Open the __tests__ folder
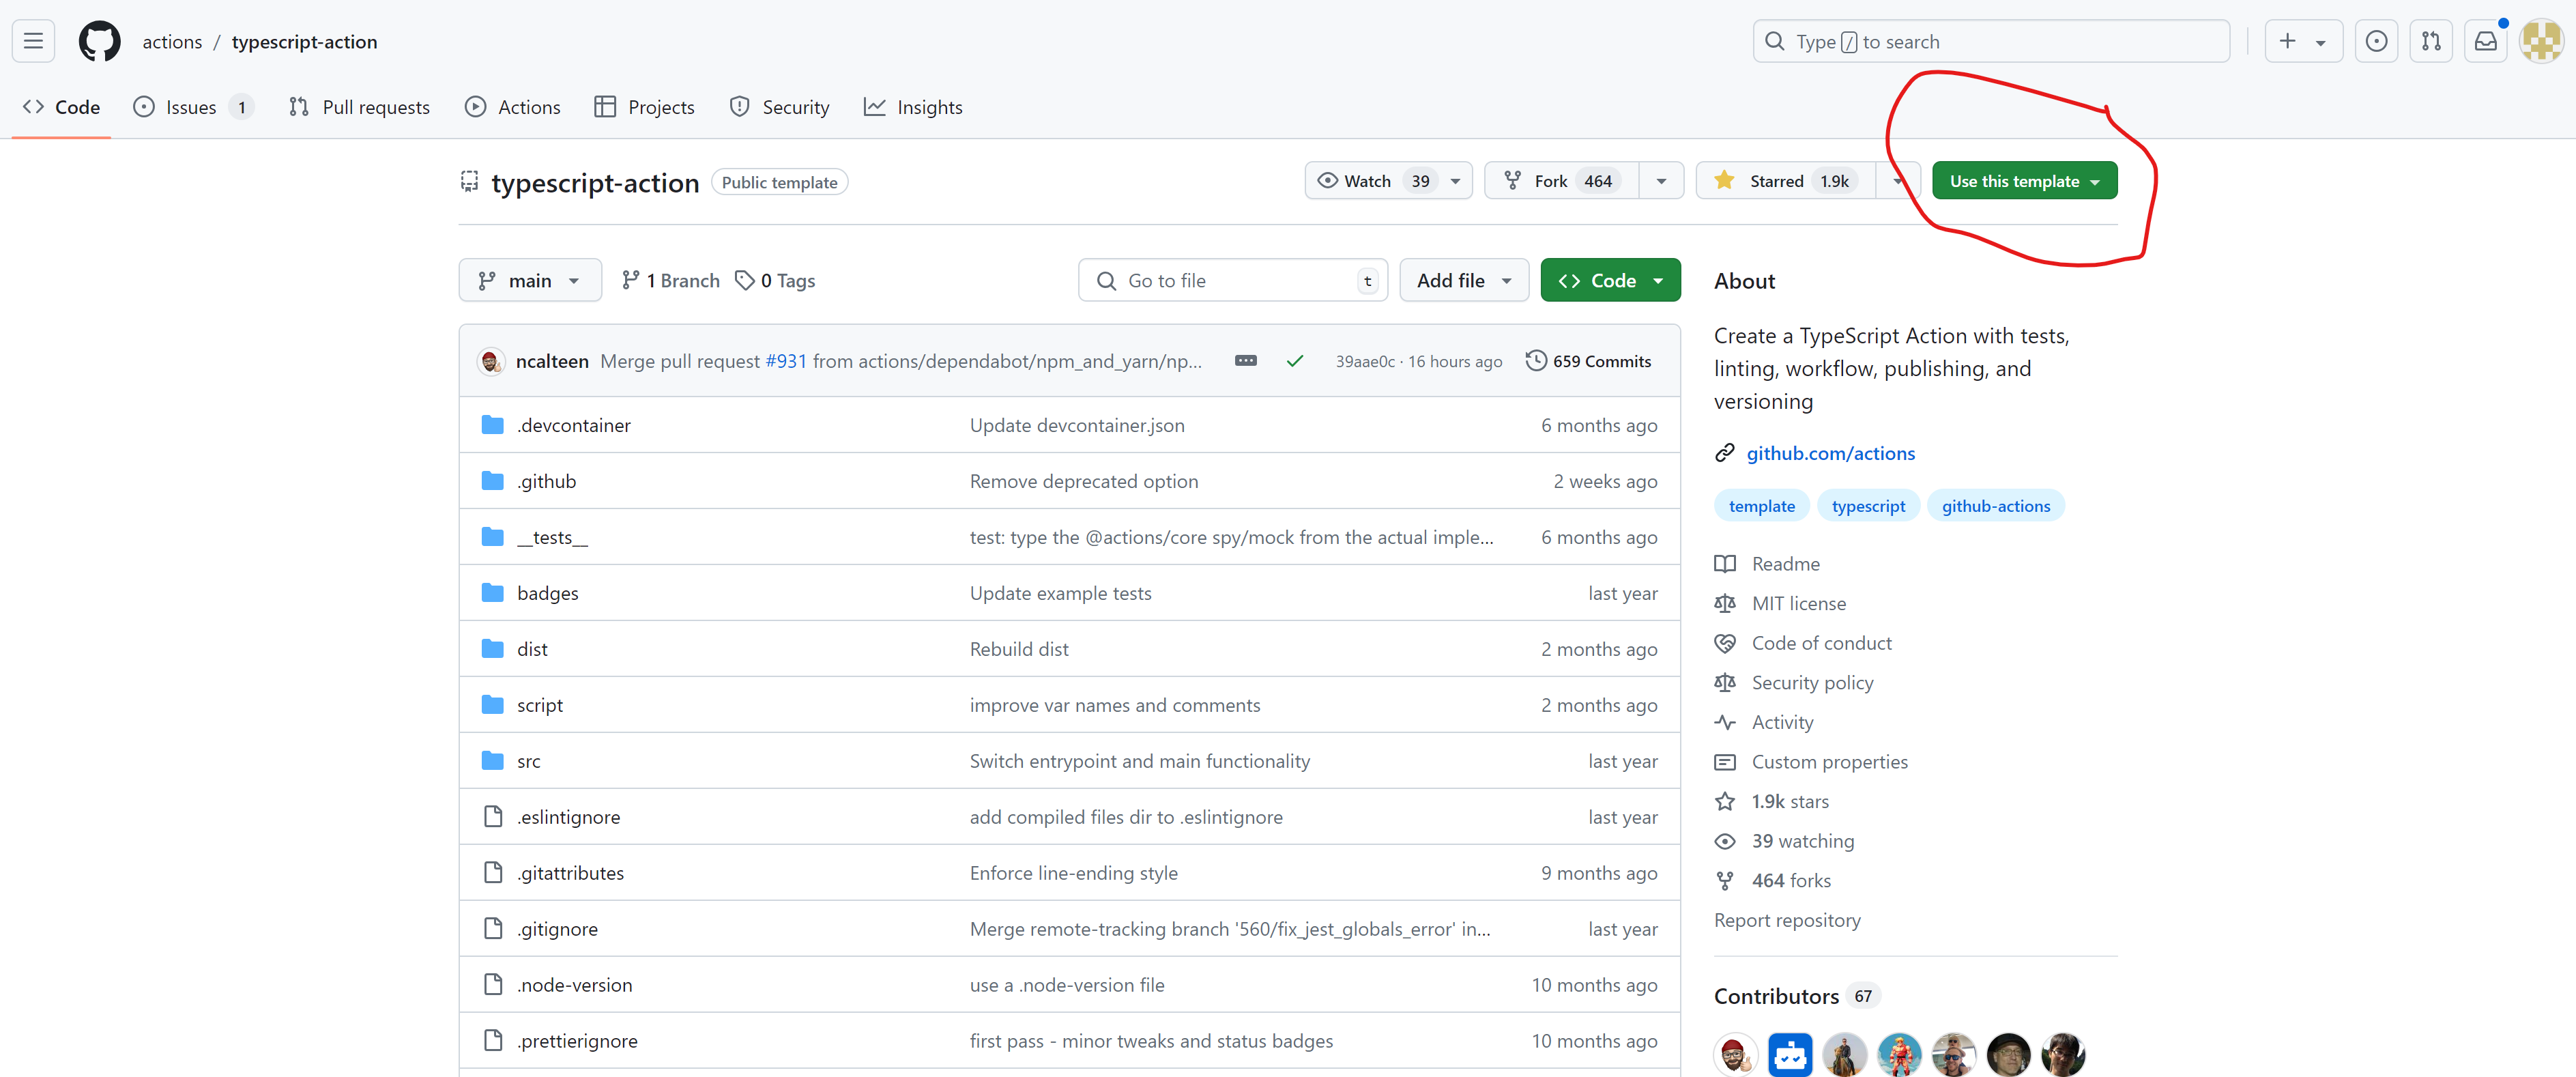 coord(552,537)
